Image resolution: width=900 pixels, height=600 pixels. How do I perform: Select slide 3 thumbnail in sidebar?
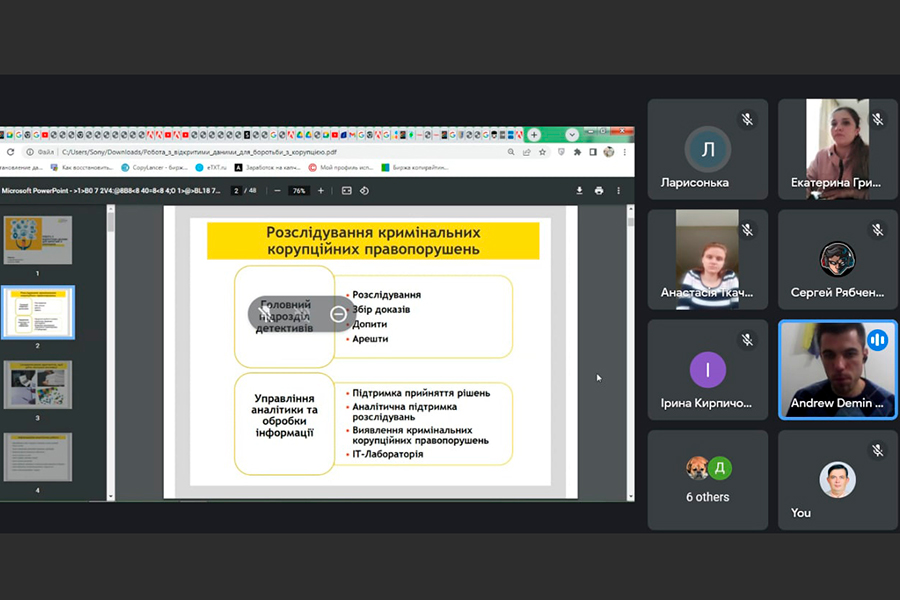[x=38, y=384]
